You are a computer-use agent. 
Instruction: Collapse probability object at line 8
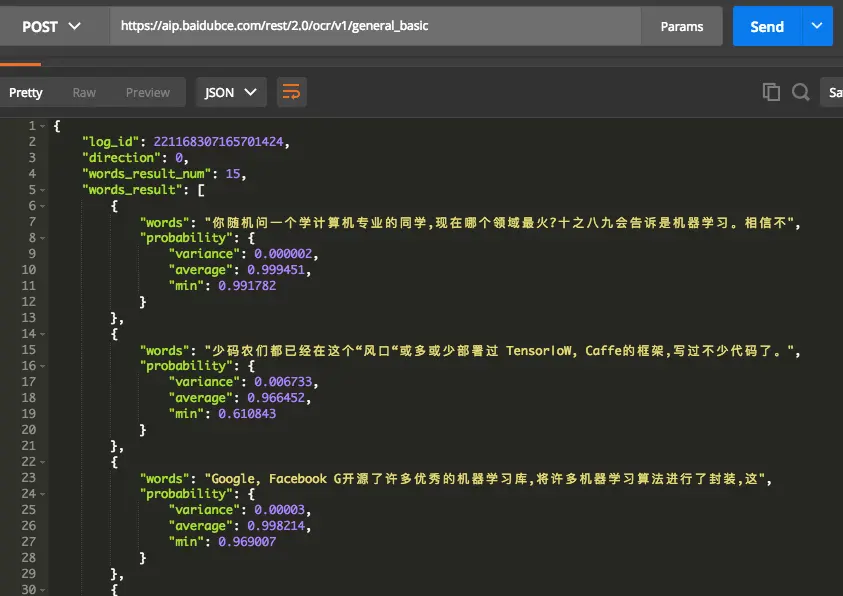point(43,238)
